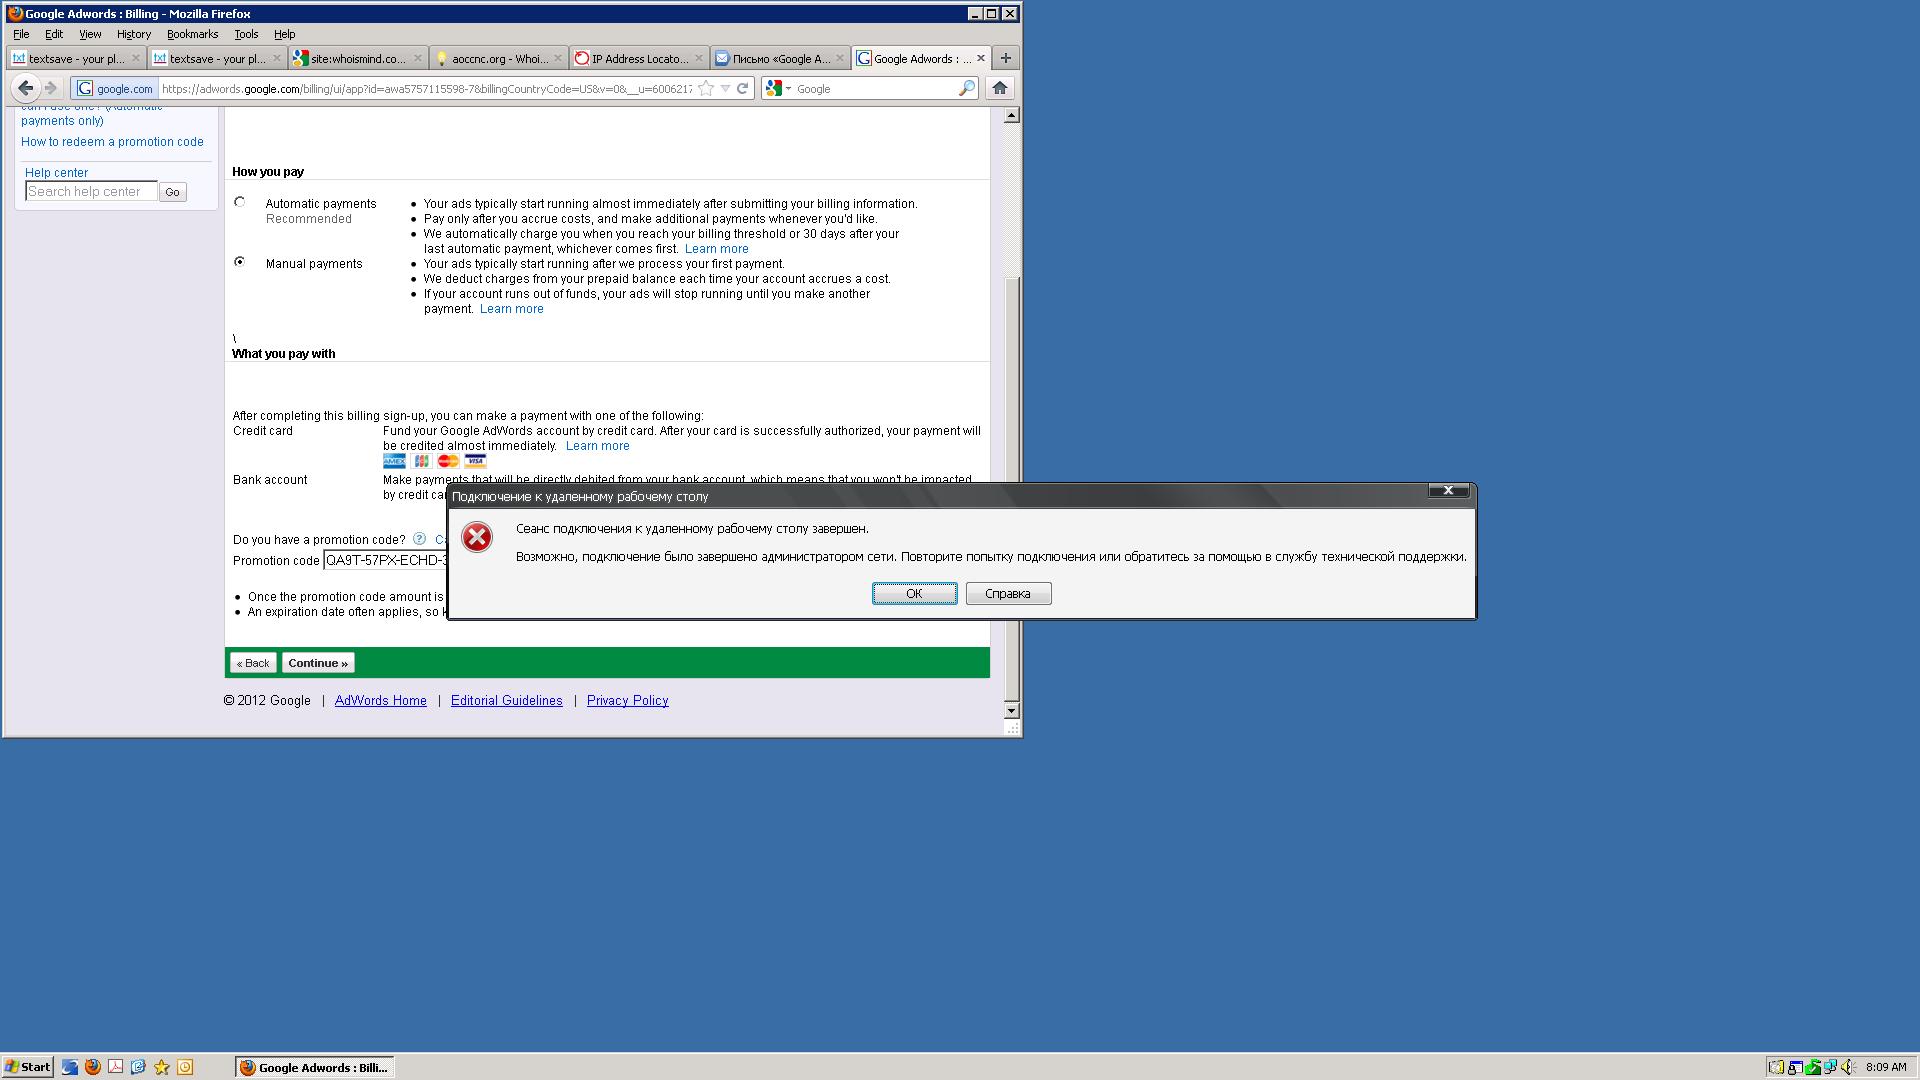Click Learn more under Manual payments
Viewport: 1920px width, 1080px height.
511,309
